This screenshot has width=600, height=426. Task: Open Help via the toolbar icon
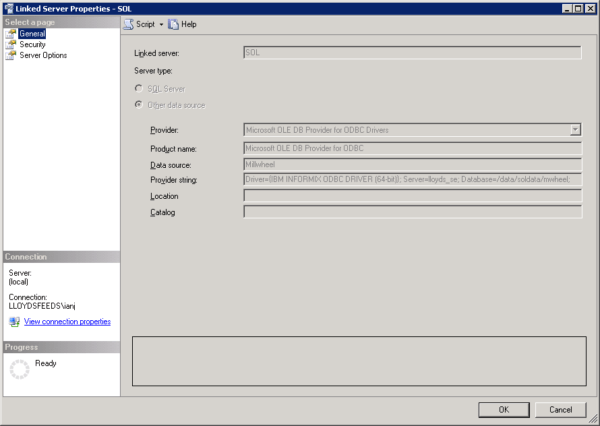point(174,23)
